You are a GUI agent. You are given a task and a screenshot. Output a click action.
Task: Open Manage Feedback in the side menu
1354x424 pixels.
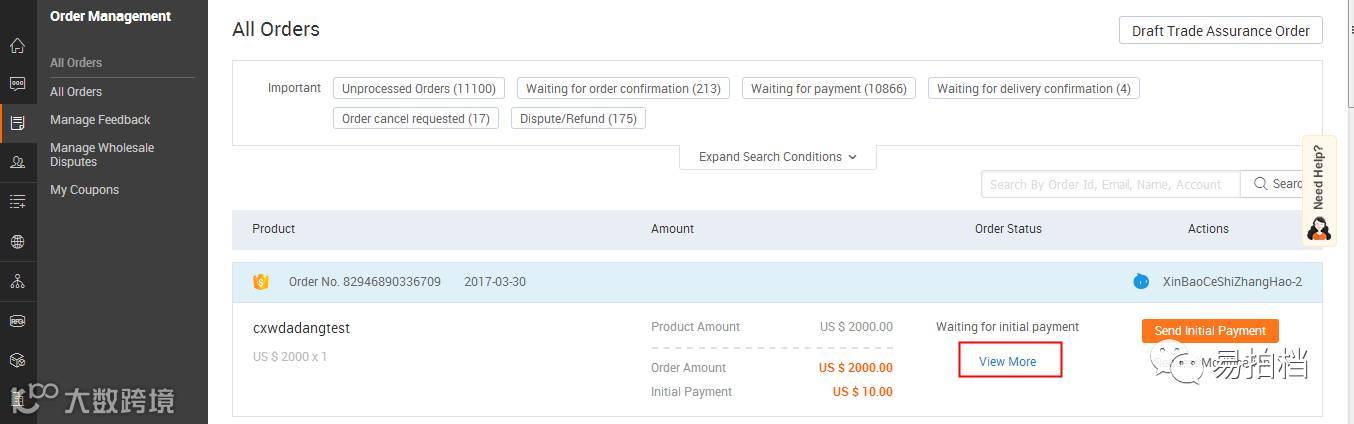(100, 120)
